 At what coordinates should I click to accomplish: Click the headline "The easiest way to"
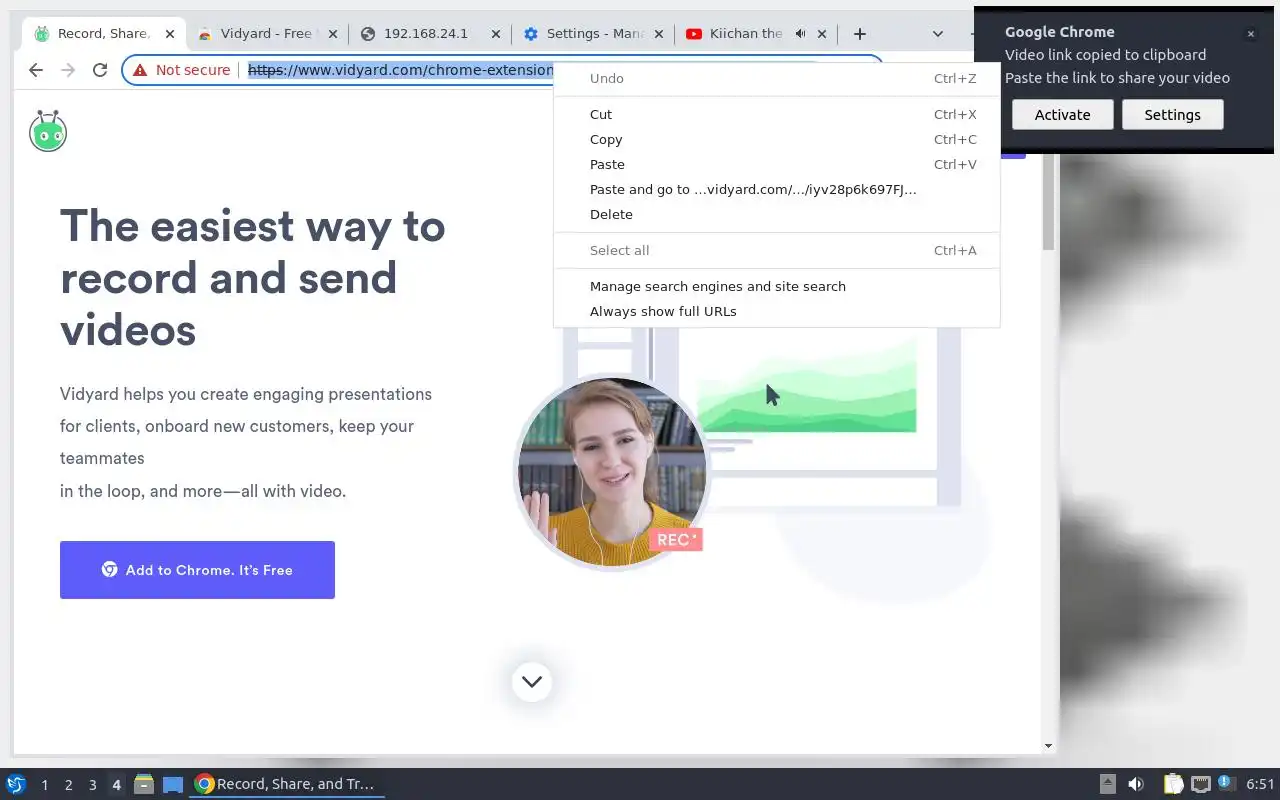(253, 226)
